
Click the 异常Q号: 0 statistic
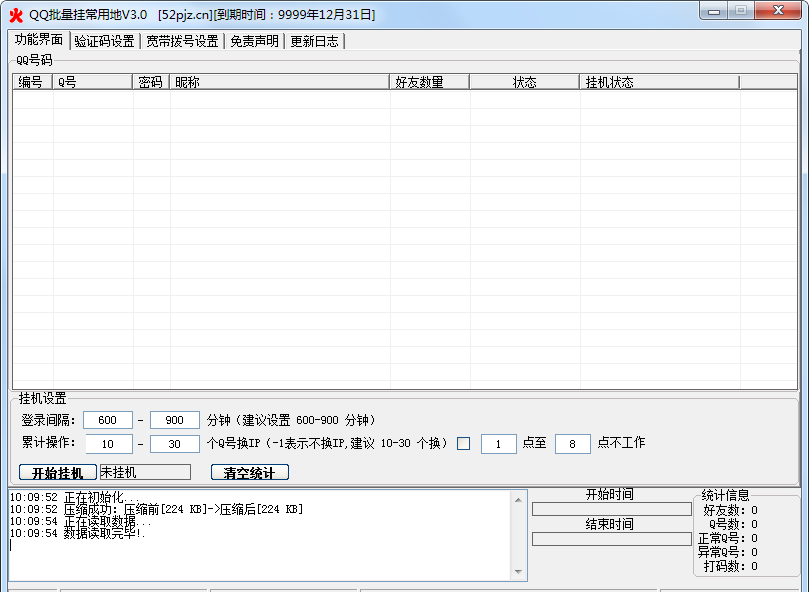coord(727,552)
